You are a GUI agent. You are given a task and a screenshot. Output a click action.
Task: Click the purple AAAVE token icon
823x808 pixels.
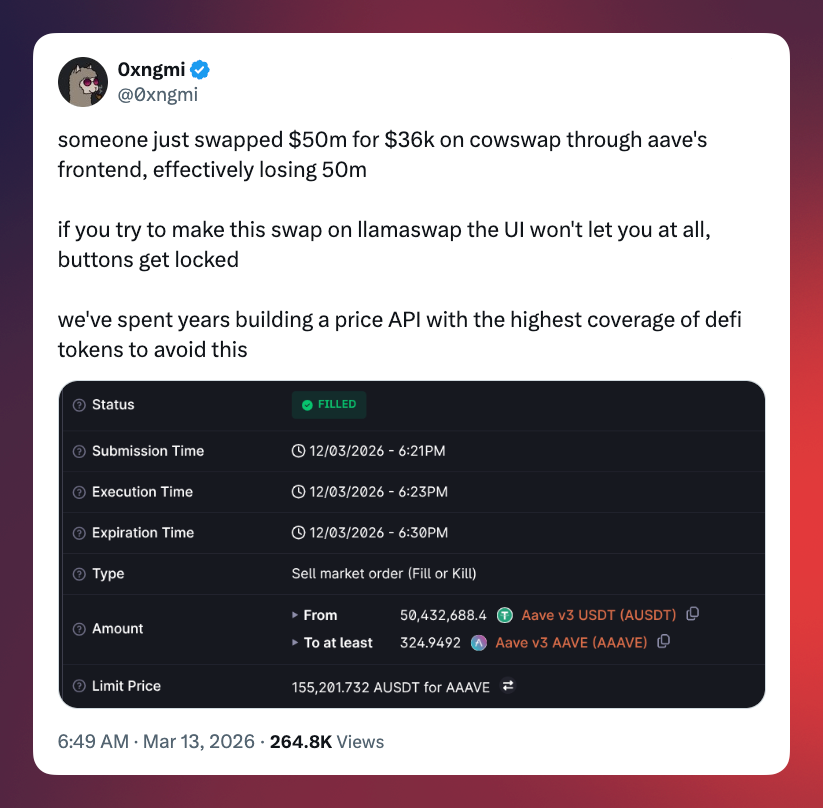point(479,643)
